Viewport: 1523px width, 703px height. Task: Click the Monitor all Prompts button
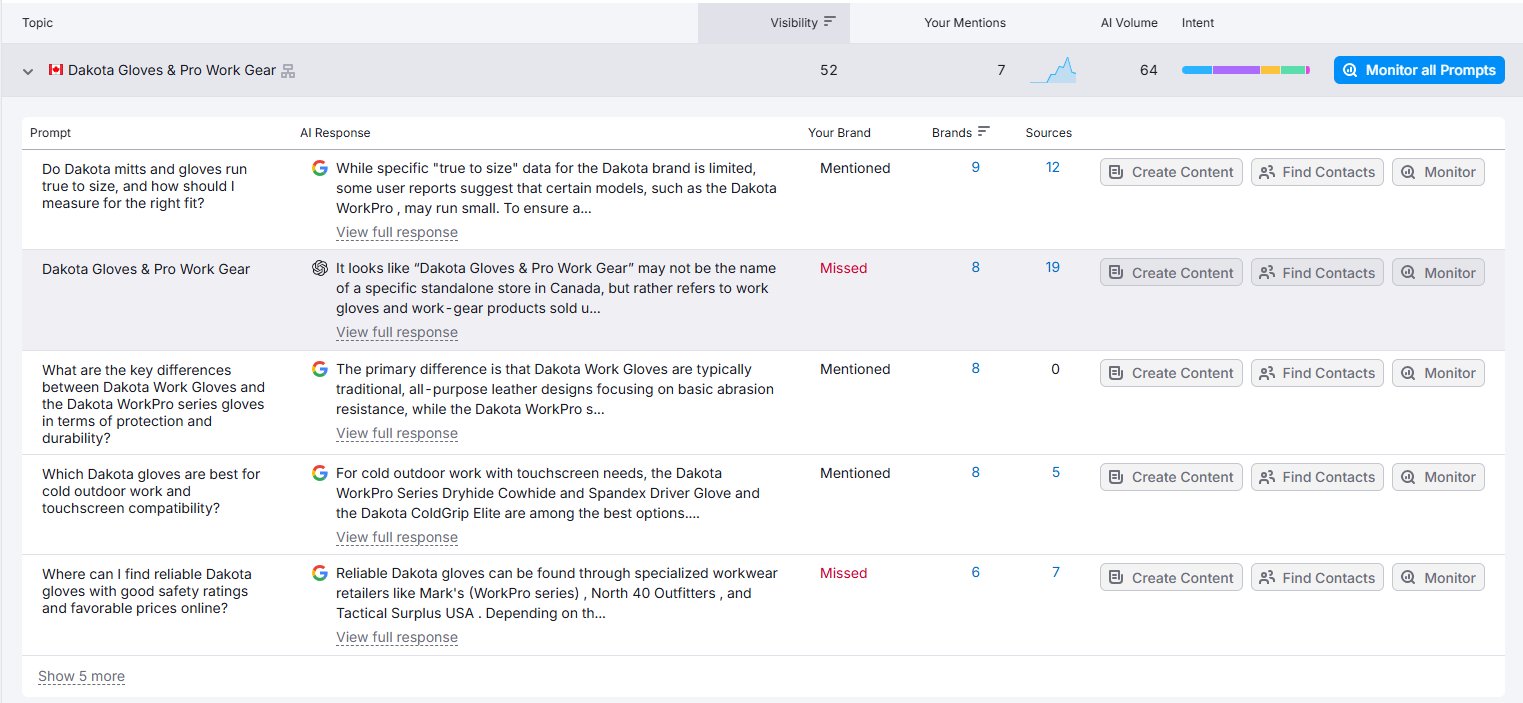tap(1419, 70)
